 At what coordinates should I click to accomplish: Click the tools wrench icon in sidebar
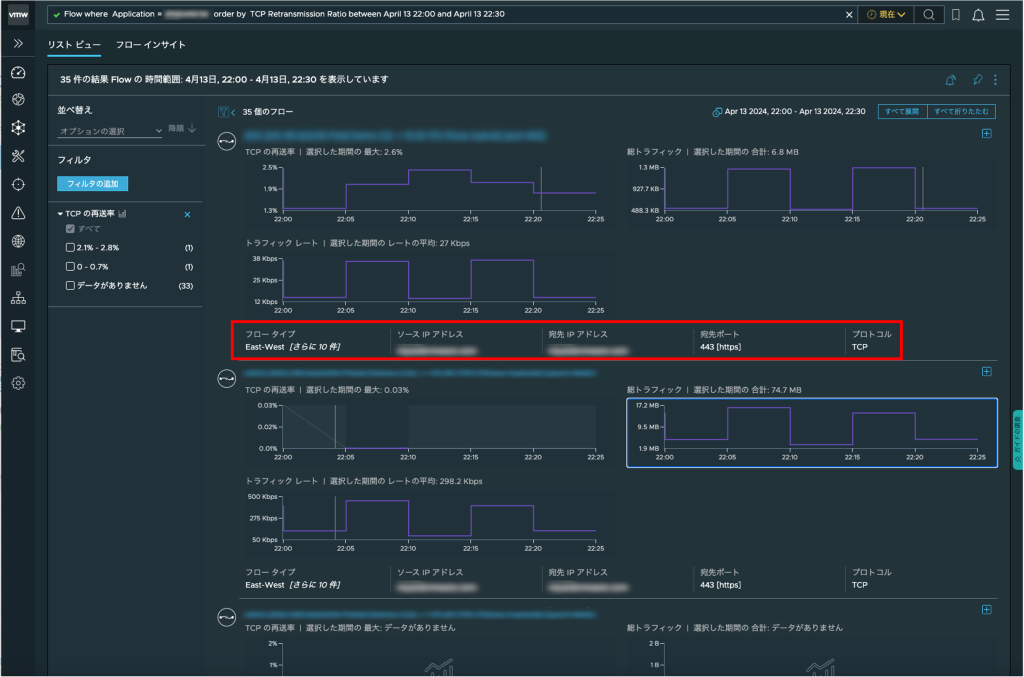[18, 156]
